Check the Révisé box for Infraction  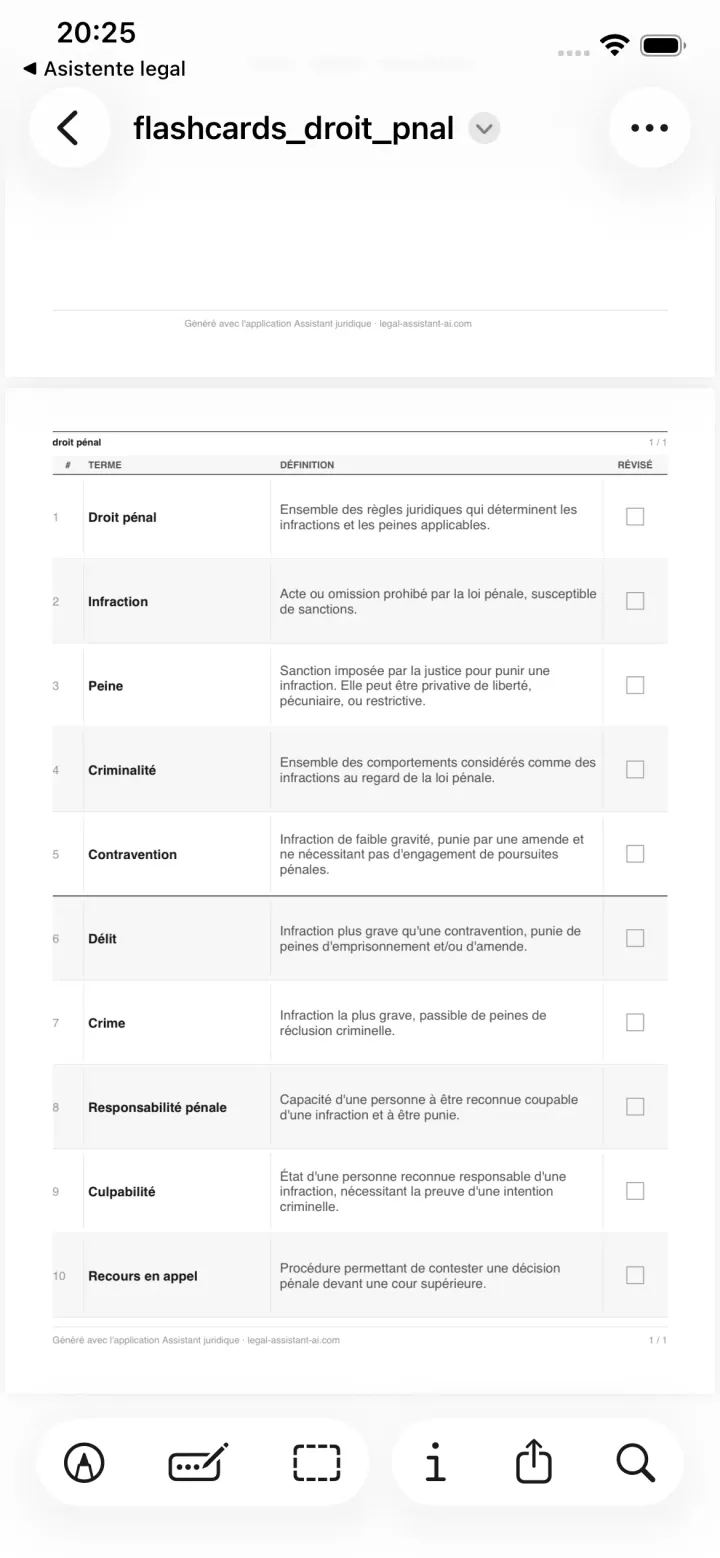635,601
